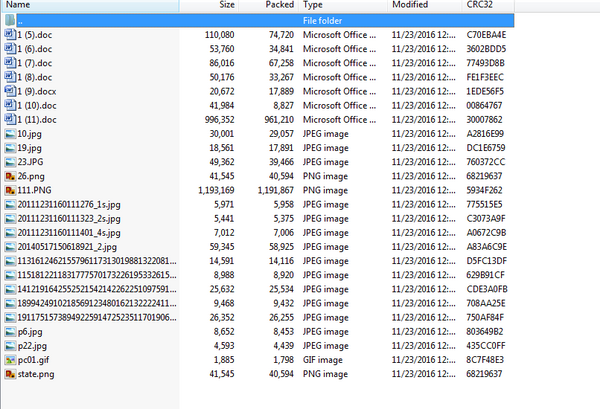Click the CRC32 value CDE3A0FB
Image resolution: width=600 pixels, height=409 pixels.
coord(487,289)
